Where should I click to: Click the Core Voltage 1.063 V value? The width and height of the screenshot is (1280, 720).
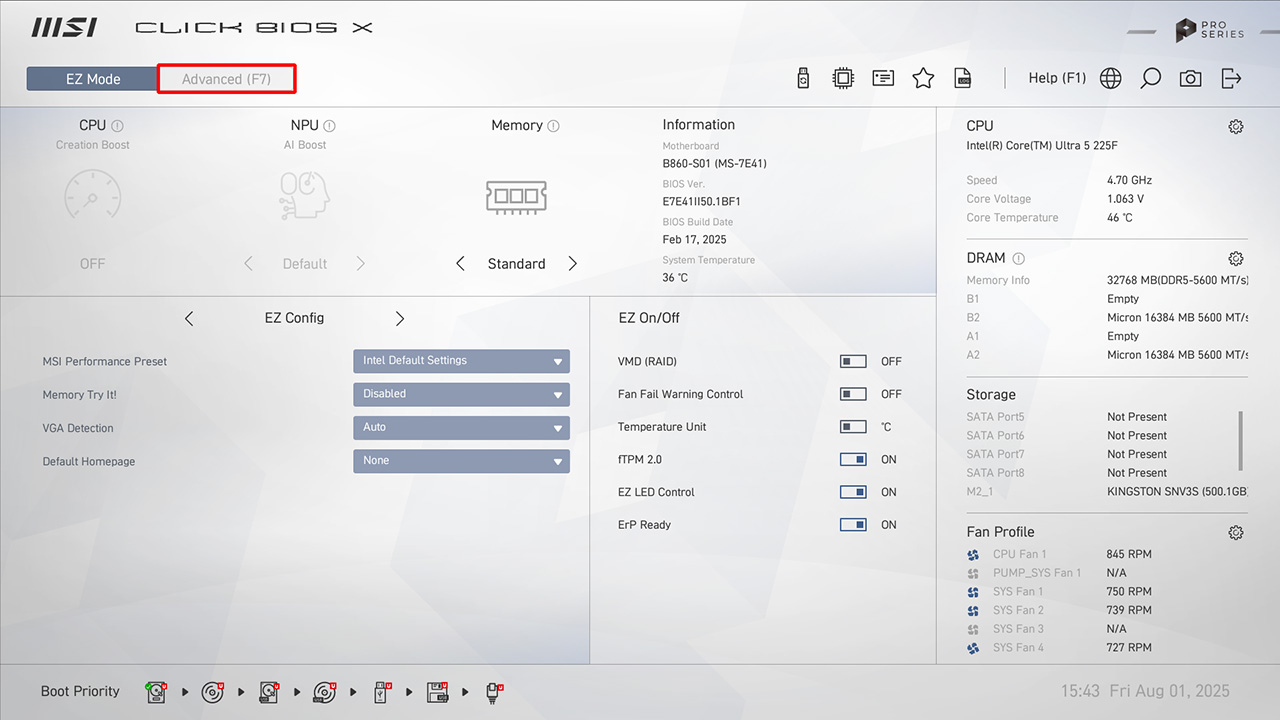pos(1125,199)
